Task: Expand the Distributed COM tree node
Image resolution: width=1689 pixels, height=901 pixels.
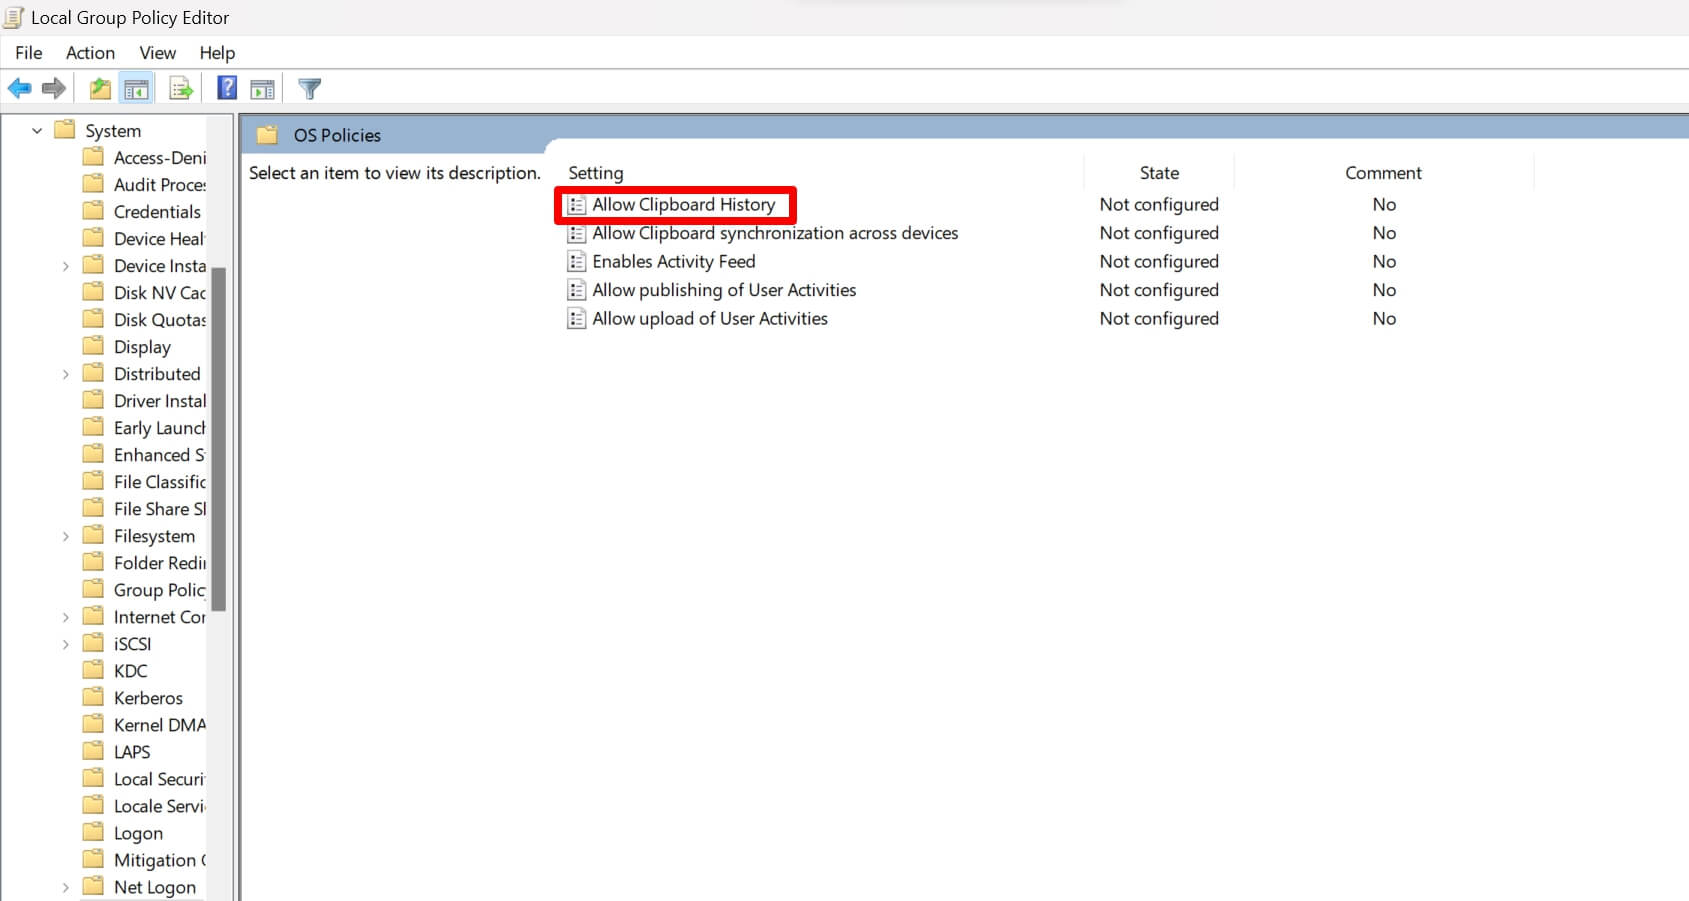Action: pos(66,374)
